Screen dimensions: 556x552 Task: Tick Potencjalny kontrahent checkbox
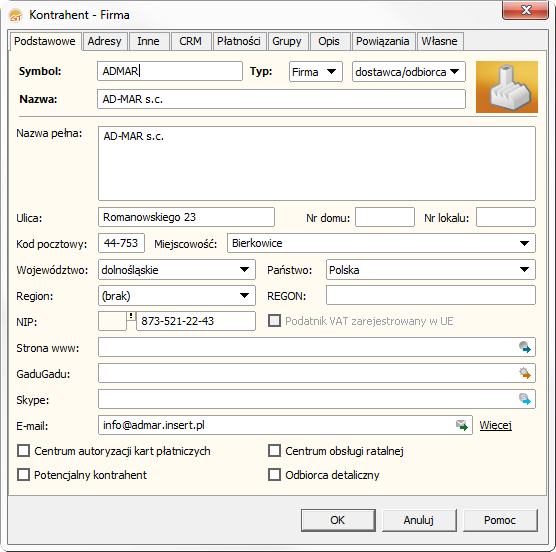tap(24, 474)
